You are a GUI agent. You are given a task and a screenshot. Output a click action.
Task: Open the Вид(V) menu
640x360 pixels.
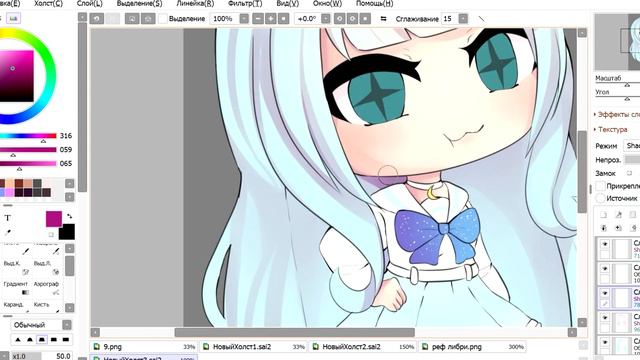287,4
